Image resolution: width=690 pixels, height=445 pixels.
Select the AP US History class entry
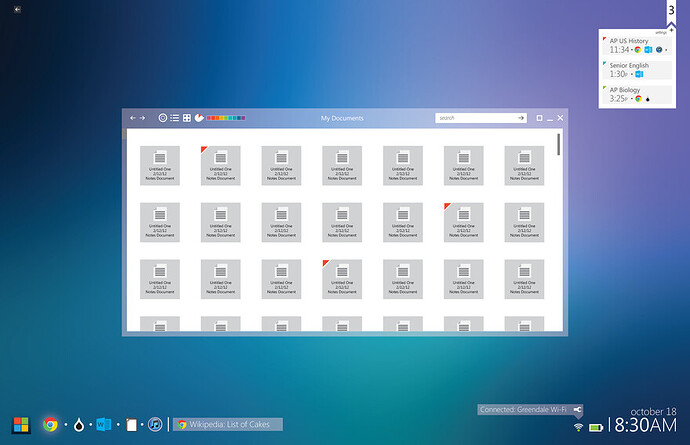637,45
